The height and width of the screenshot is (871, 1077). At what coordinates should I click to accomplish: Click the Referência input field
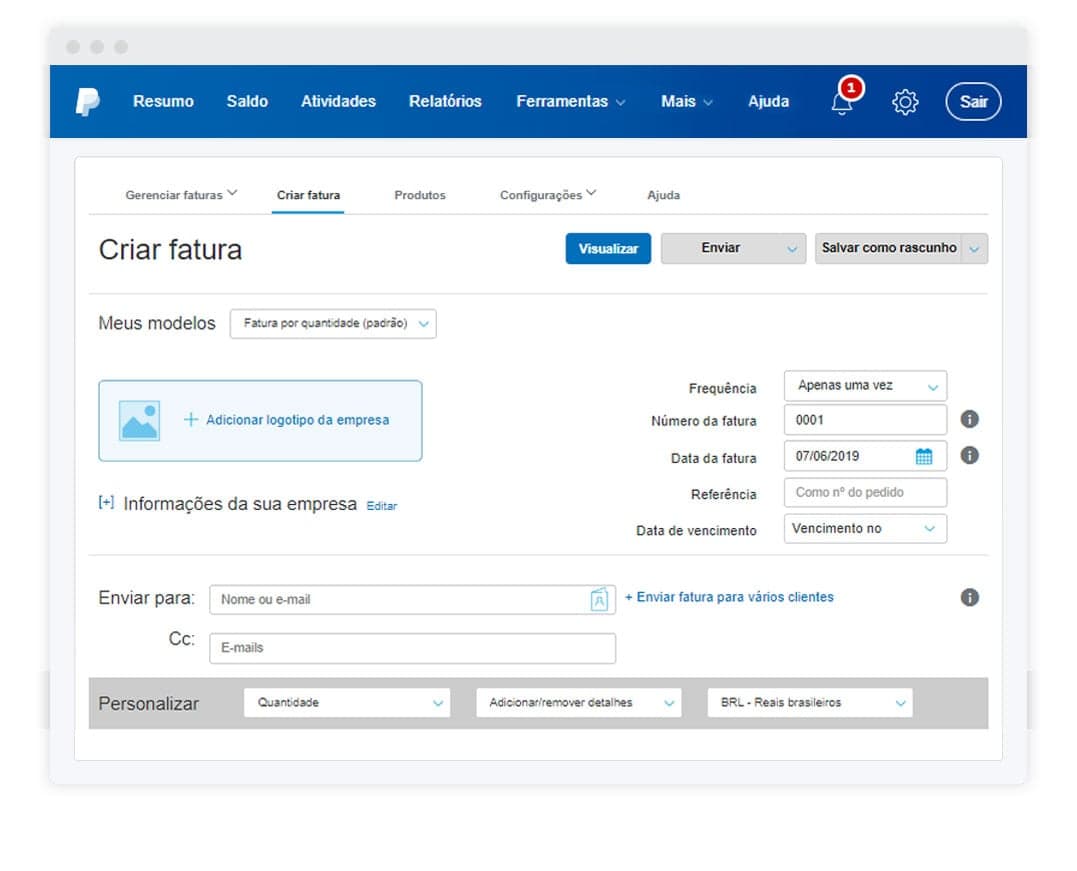click(x=865, y=493)
